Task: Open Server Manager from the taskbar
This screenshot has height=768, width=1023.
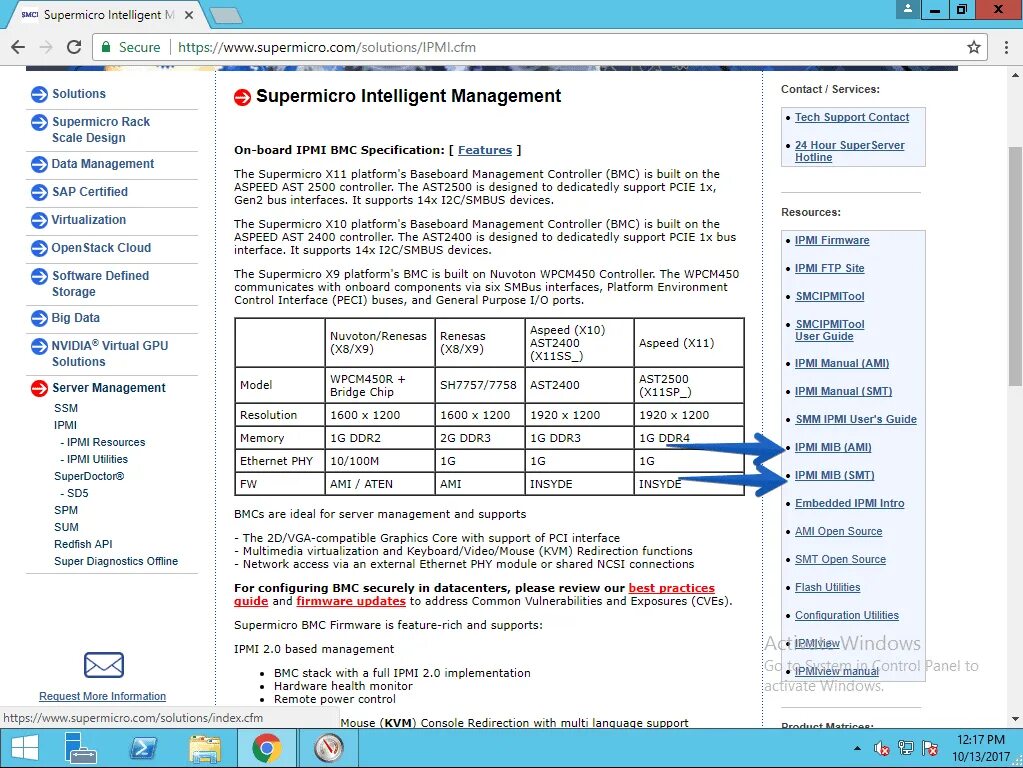Action: point(81,748)
